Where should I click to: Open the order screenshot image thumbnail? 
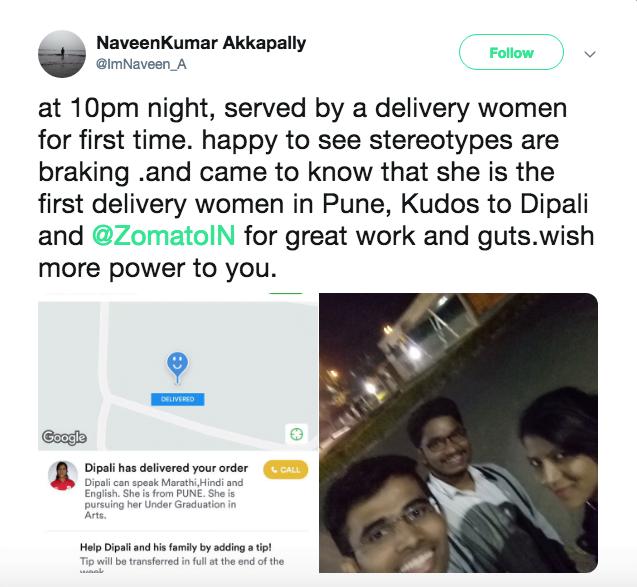point(178,433)
